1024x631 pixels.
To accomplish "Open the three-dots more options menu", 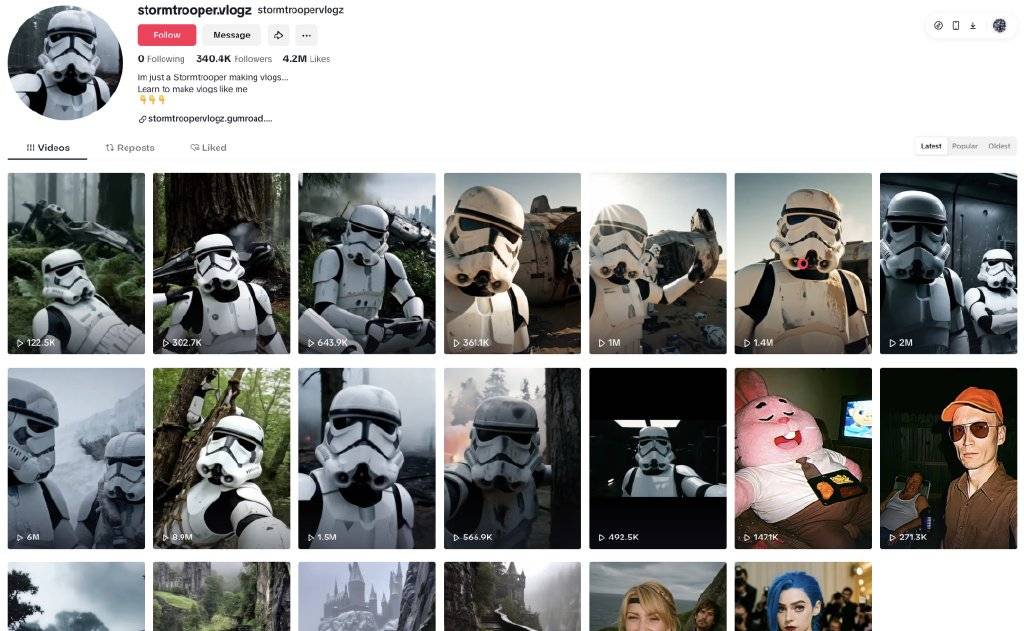I will click(306, 35).
